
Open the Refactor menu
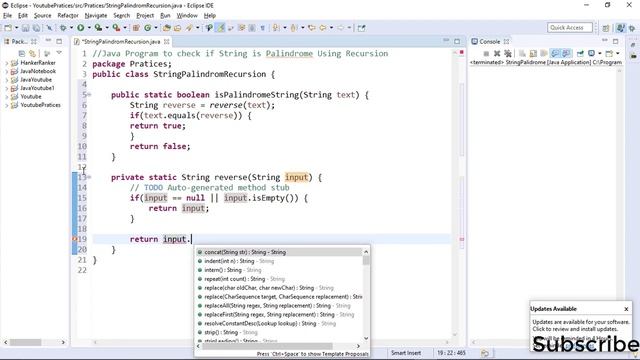click(x=68, y=16)
